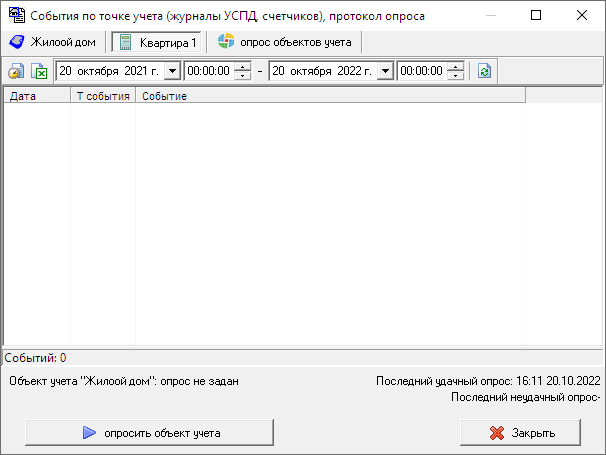Export events to Excel icon

pos(39,71)
